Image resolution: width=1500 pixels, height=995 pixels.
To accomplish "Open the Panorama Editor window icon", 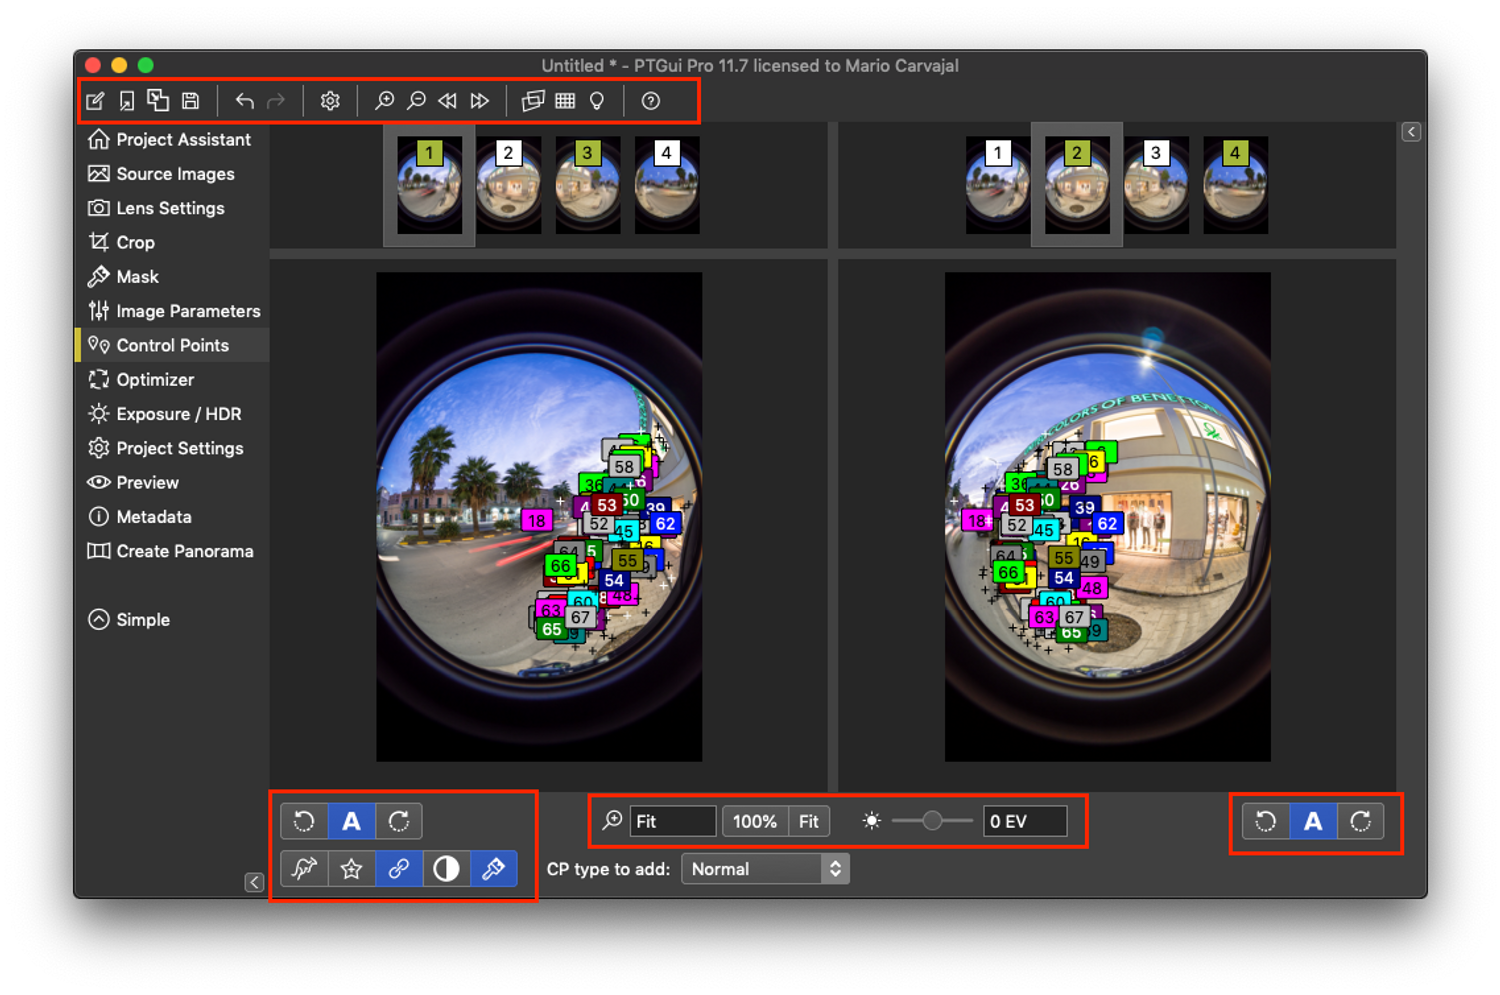I will [x=533, y=101].
